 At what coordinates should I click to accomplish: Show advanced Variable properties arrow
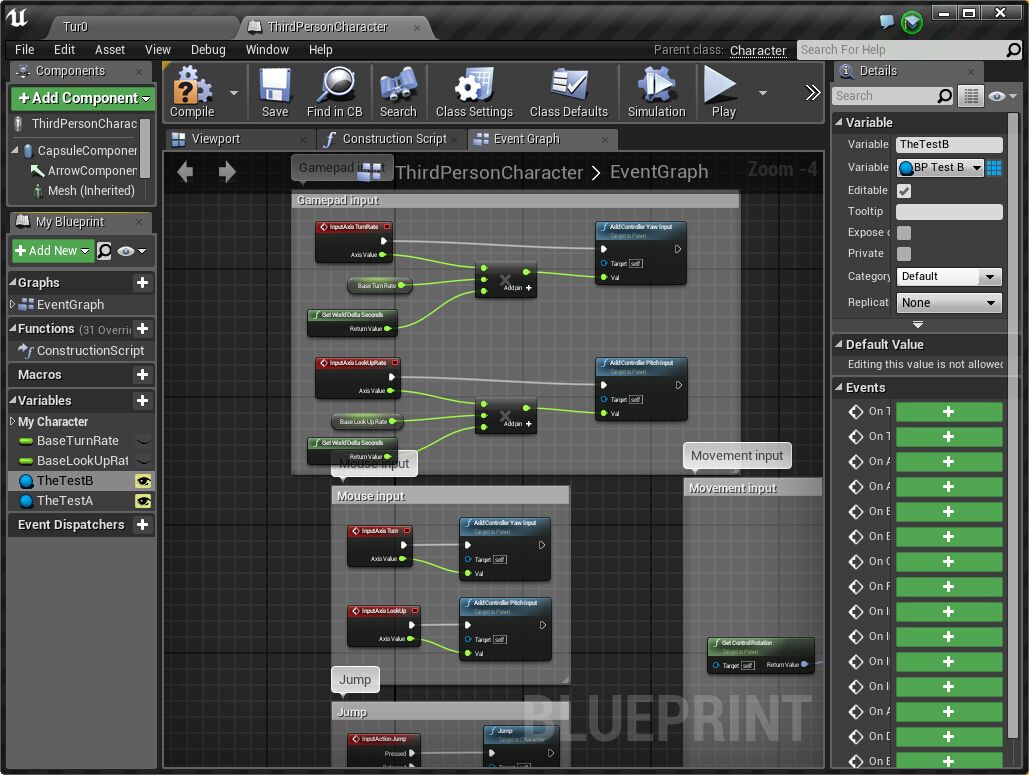click(918, 325)
